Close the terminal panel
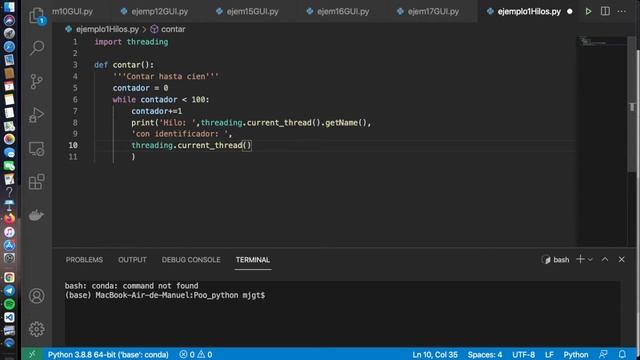This screenshot has width=640, height=360. pyautogui.click(x=622, y=259)
